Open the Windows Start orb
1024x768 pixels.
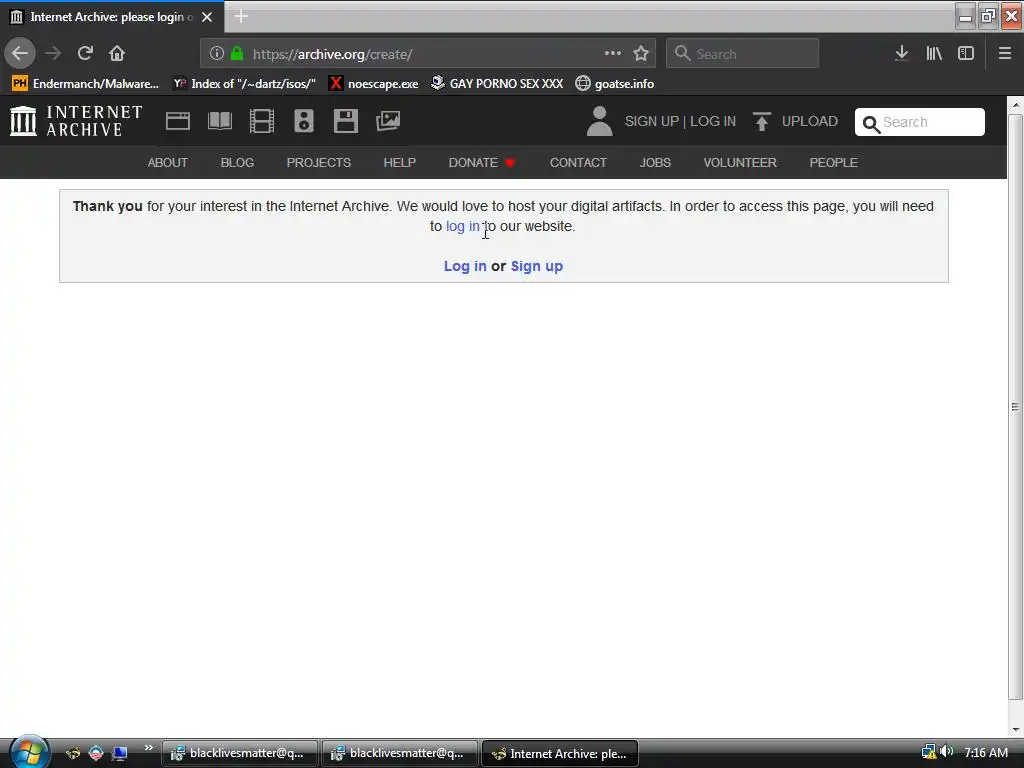point(29,752)
